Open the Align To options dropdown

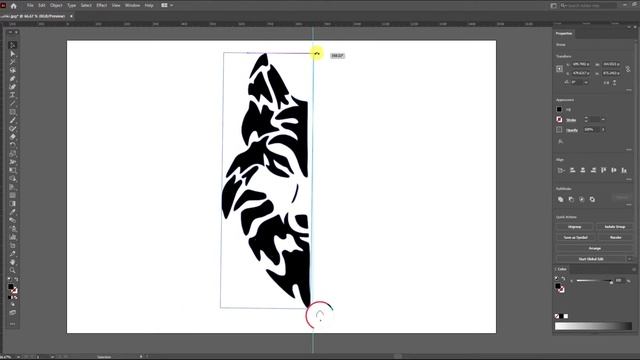(560, 170)
